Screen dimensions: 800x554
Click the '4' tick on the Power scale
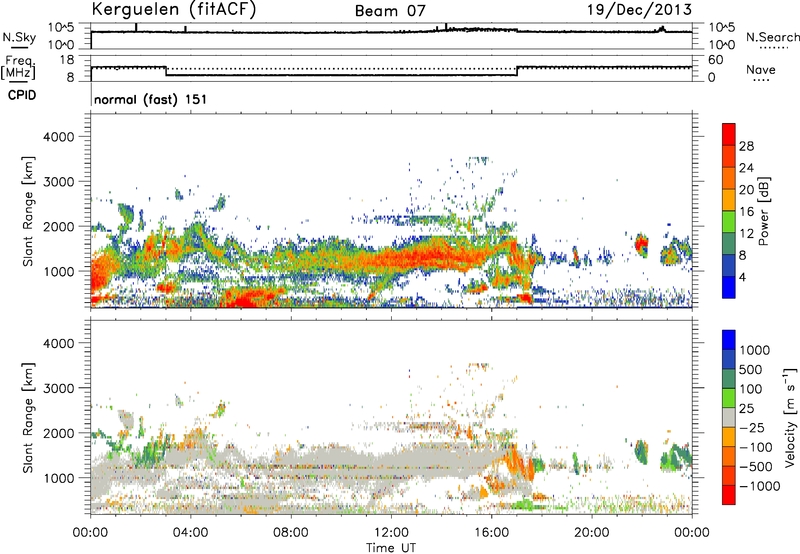[743, 278]
